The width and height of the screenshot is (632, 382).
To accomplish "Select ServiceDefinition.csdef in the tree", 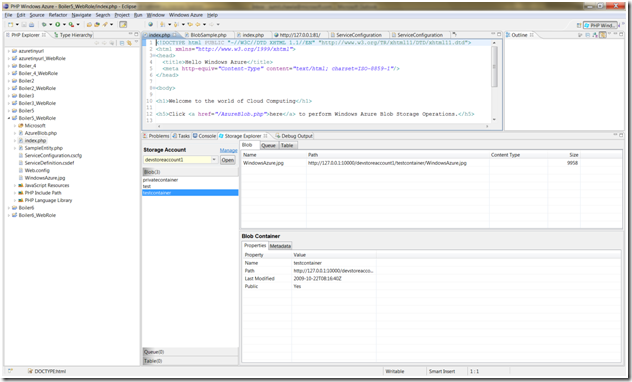I will tap(50, 163).
